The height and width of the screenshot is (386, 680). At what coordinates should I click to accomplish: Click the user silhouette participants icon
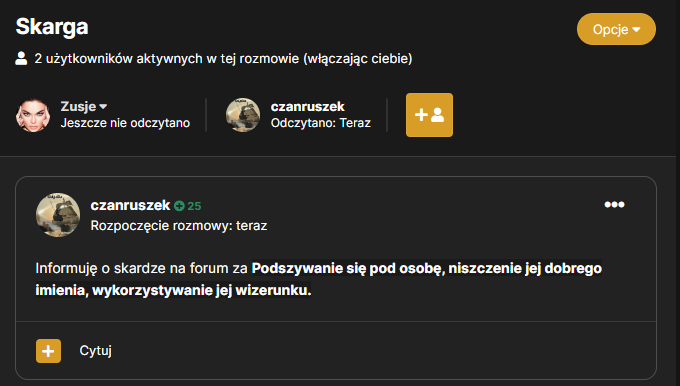(21, 58)
